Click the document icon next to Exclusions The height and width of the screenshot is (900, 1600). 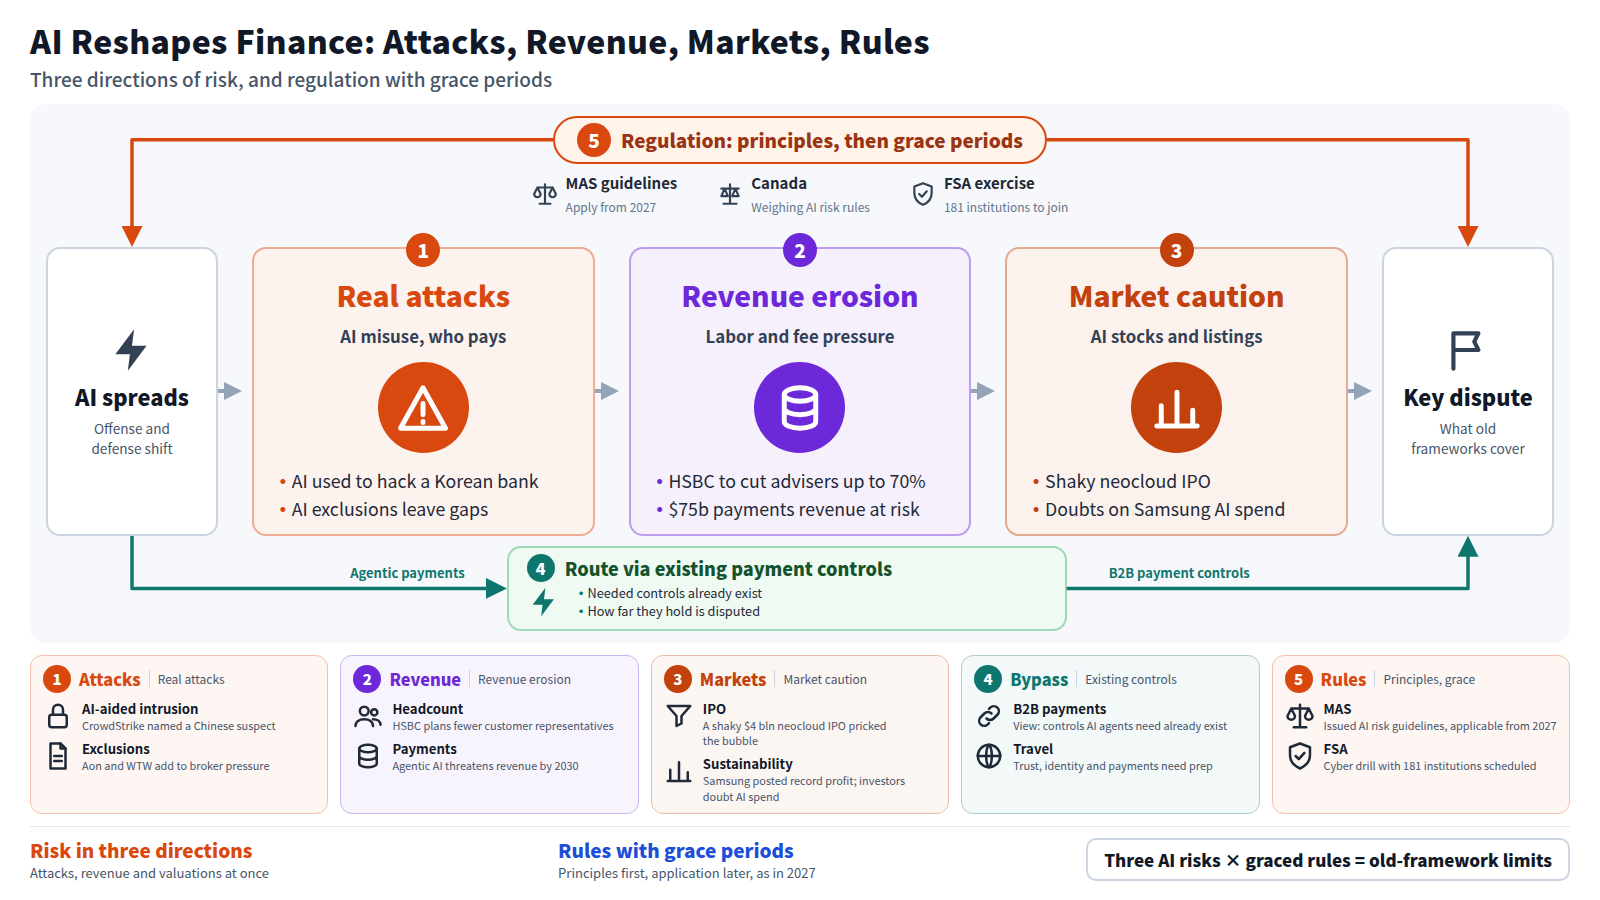tap(58, 756)
